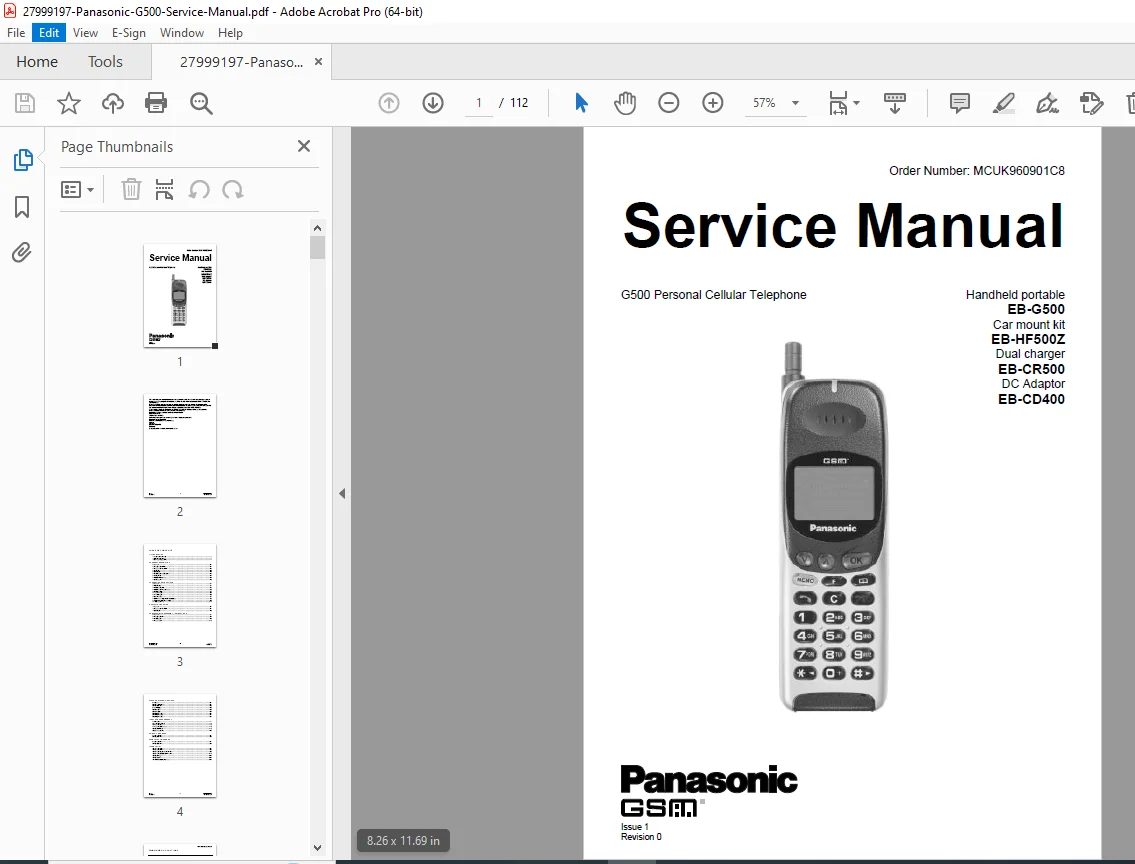Image resolution: width=1135 pixels, height=864 pixels.
Task: Print the document with printer icon
Action: click(x=156, y=103)
